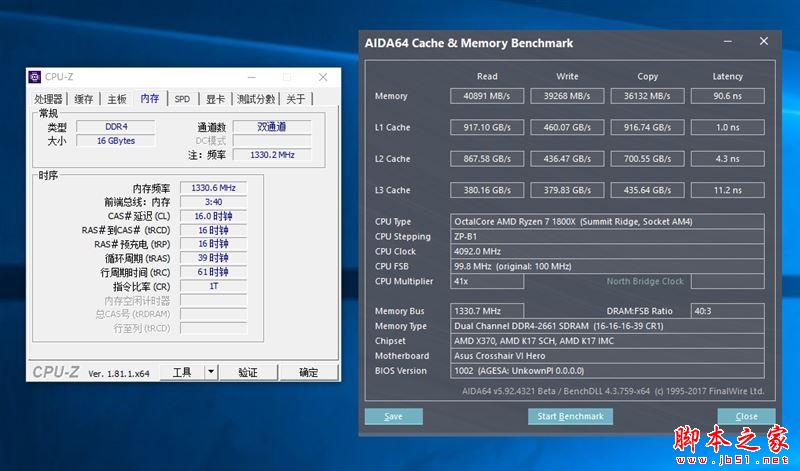Click the 双通道 channel value in CPU-Z
Image resolution: width=800 pixels, height=471 pixels.
click(272, 127)
